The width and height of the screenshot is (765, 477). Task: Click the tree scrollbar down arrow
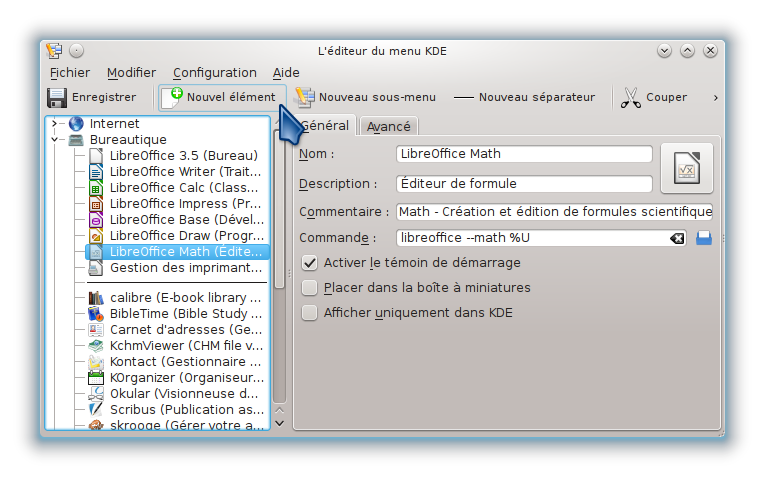(280, 424)
